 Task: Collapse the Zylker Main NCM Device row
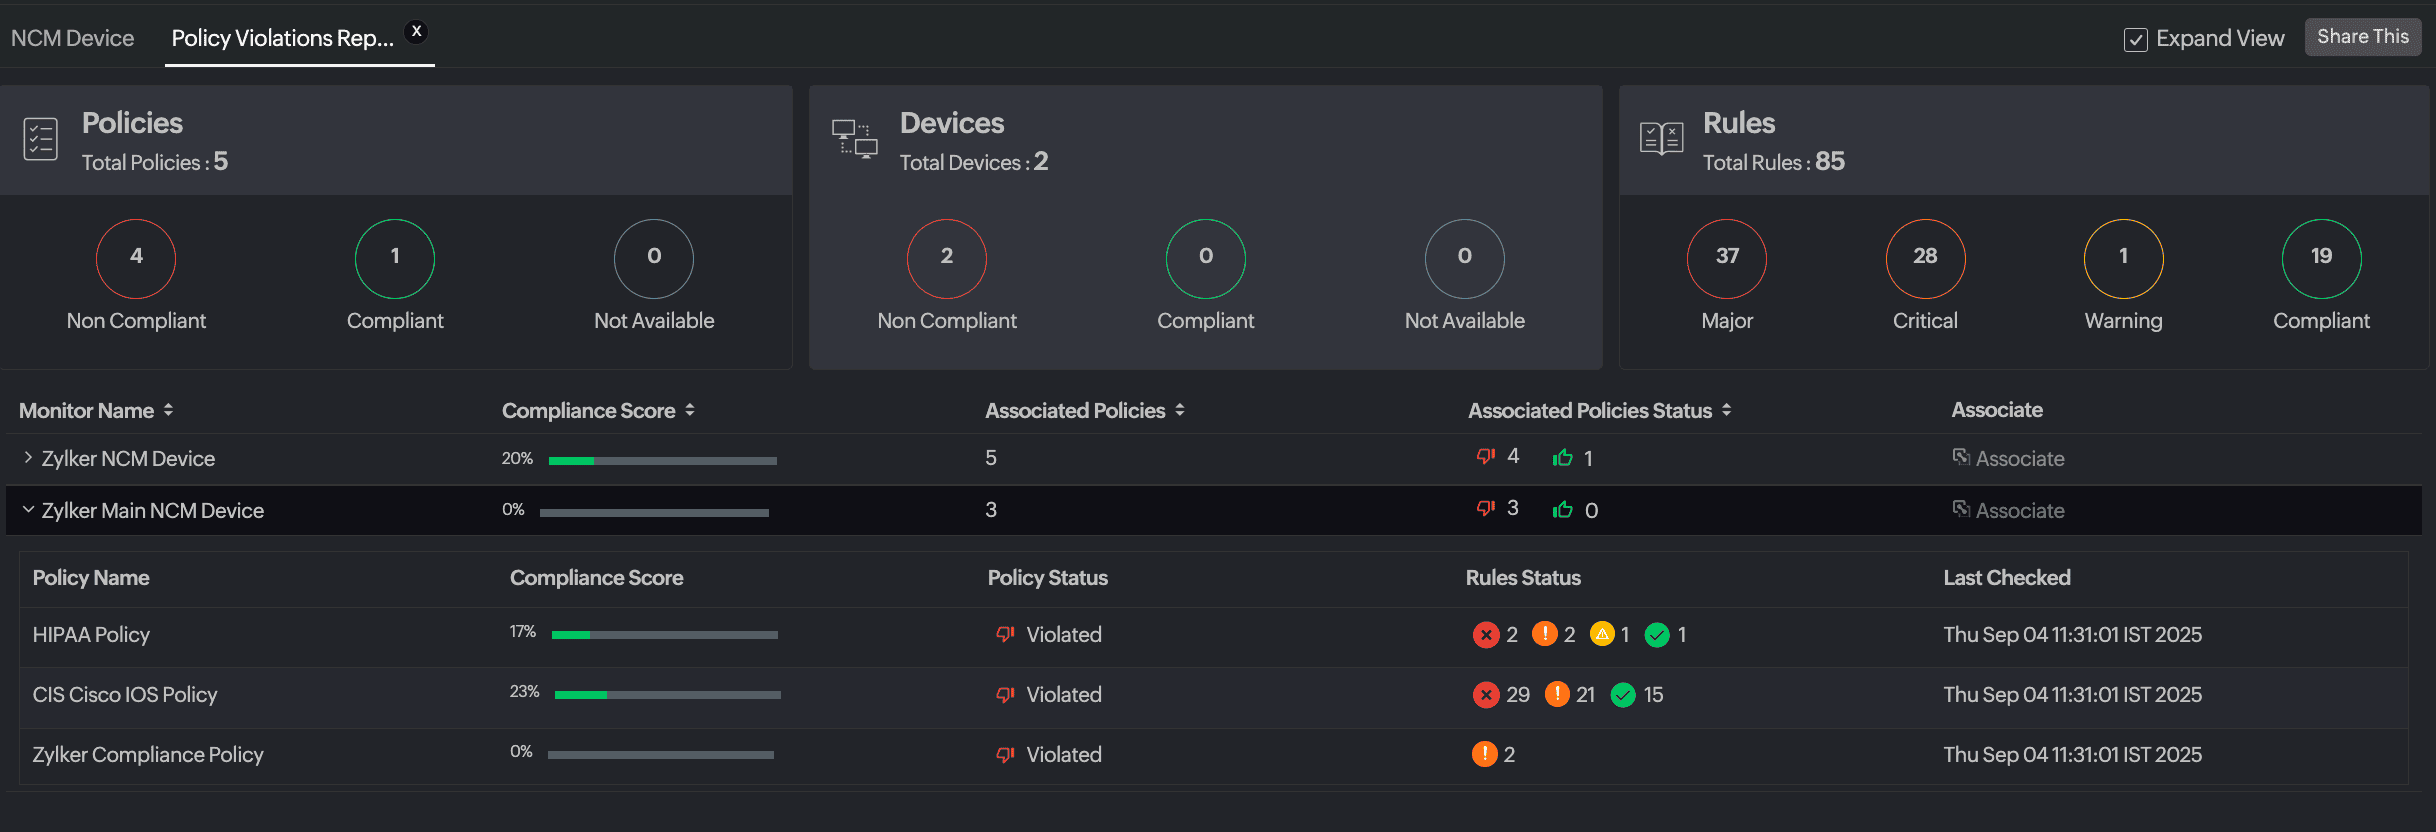(28, 510)
